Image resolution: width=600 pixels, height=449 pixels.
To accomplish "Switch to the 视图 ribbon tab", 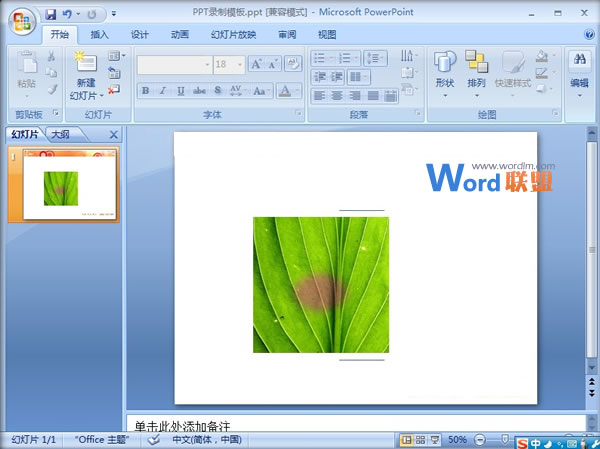I will coord(327,35).
